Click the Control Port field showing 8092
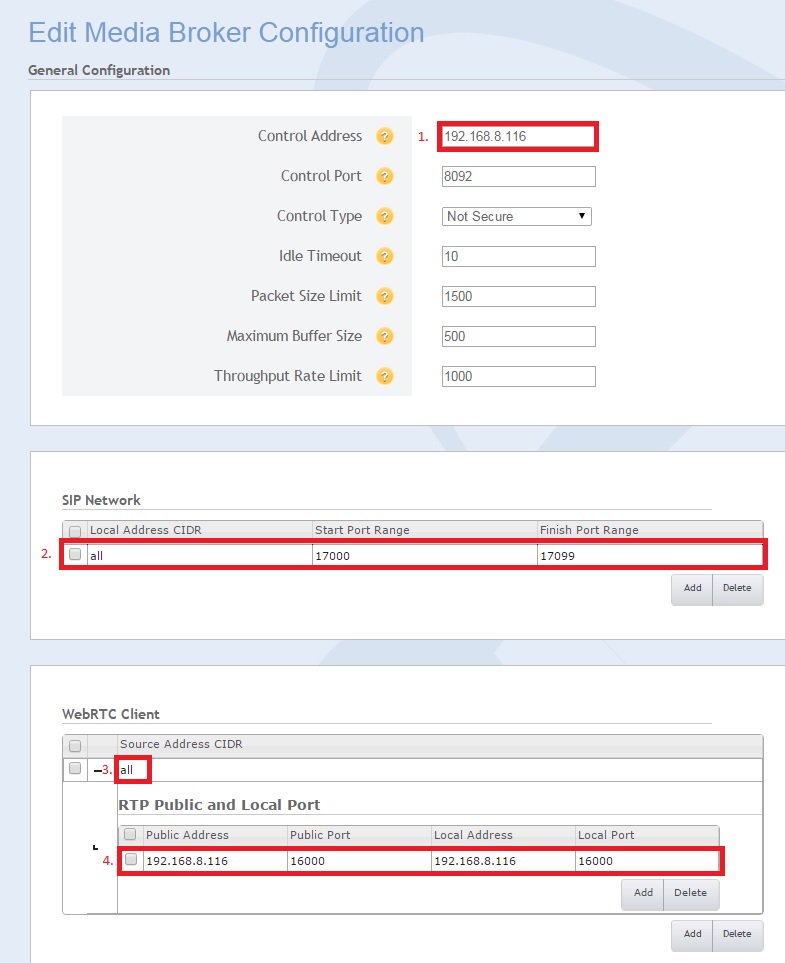 click(518, 176)
